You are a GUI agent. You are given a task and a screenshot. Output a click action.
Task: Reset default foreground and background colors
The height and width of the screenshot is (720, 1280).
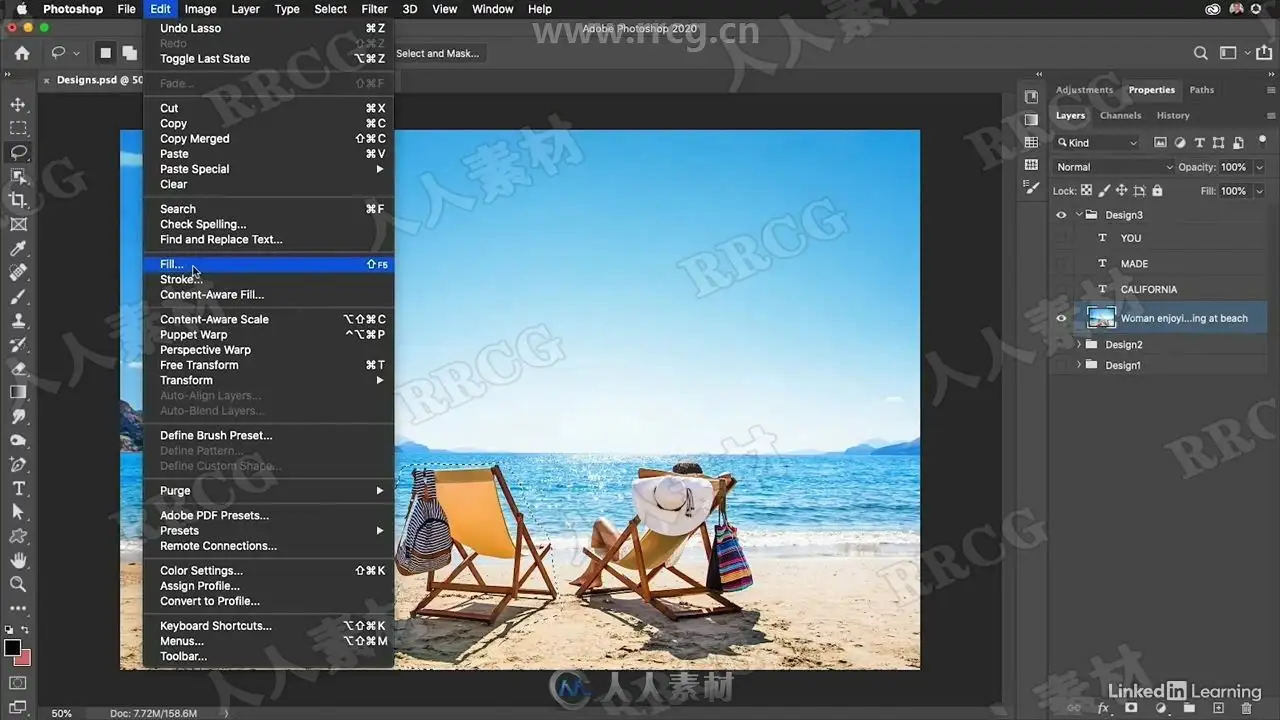(8, 630)
